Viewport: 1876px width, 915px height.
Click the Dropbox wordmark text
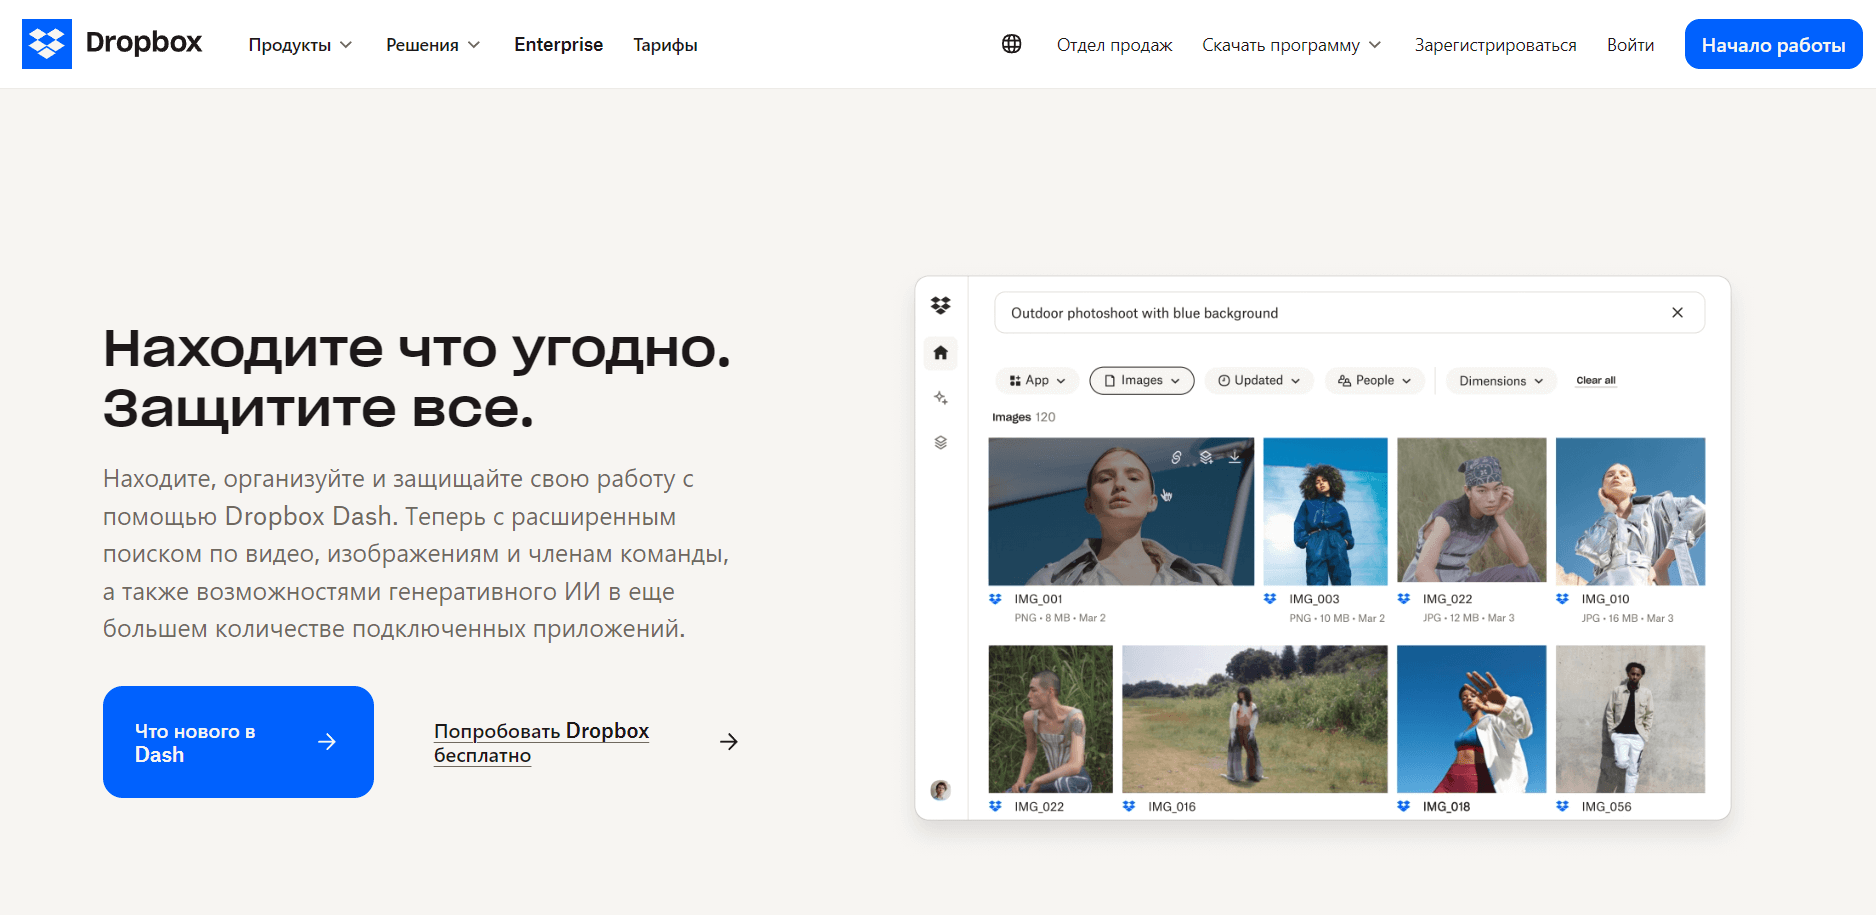(x=144, y=43)
